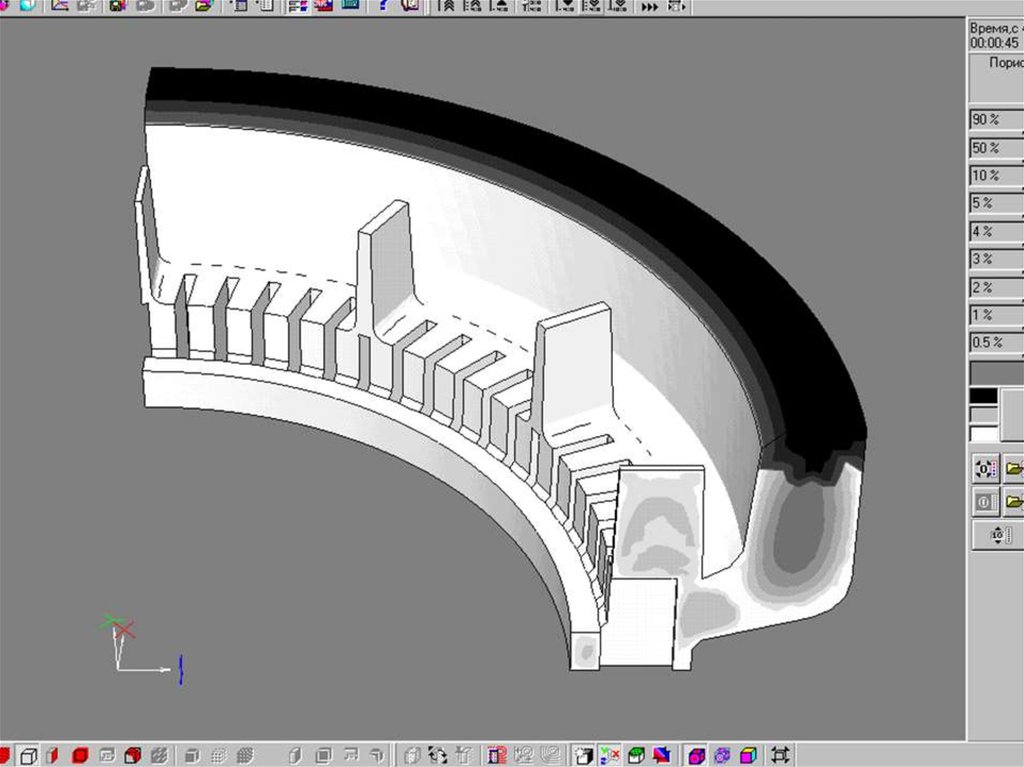Click the solid red cube icon
The height and width of the screenshot is (767, 1024).
80,755
